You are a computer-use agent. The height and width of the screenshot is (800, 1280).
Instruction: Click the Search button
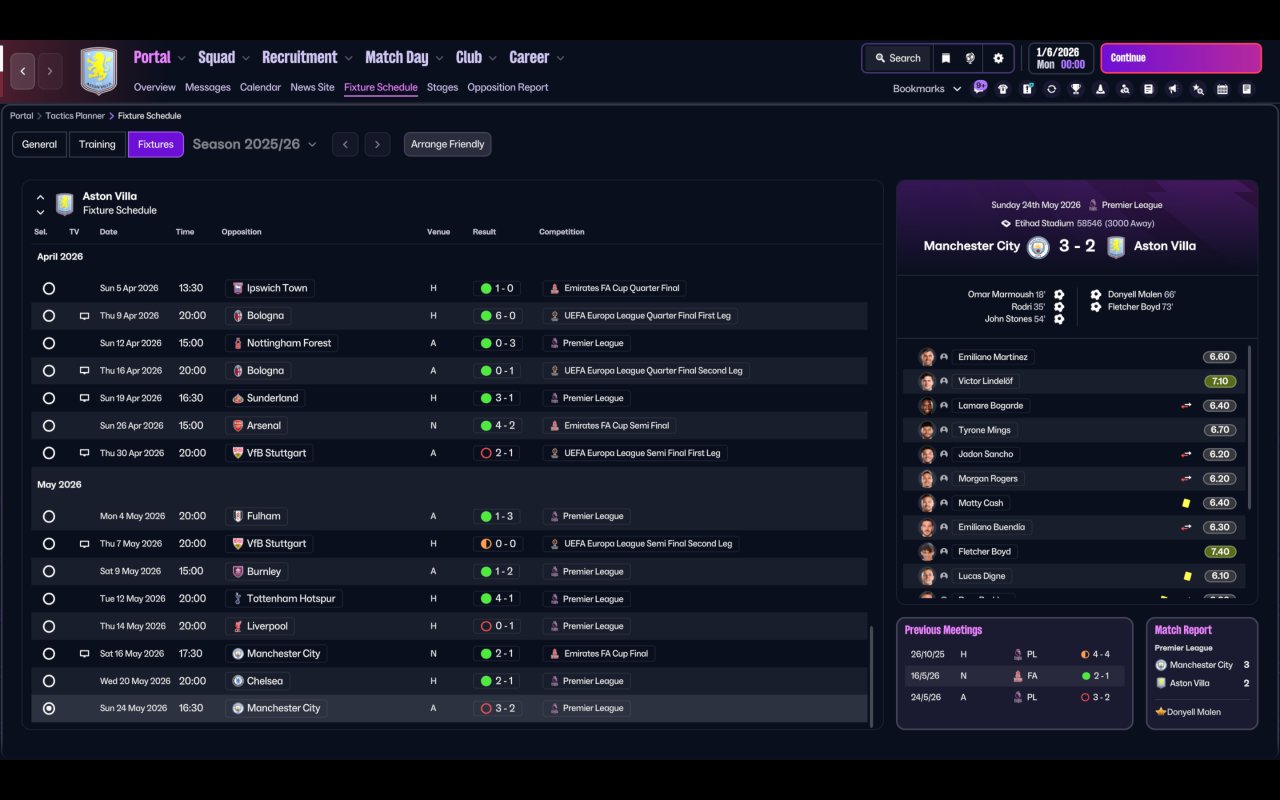coord(897,58)
